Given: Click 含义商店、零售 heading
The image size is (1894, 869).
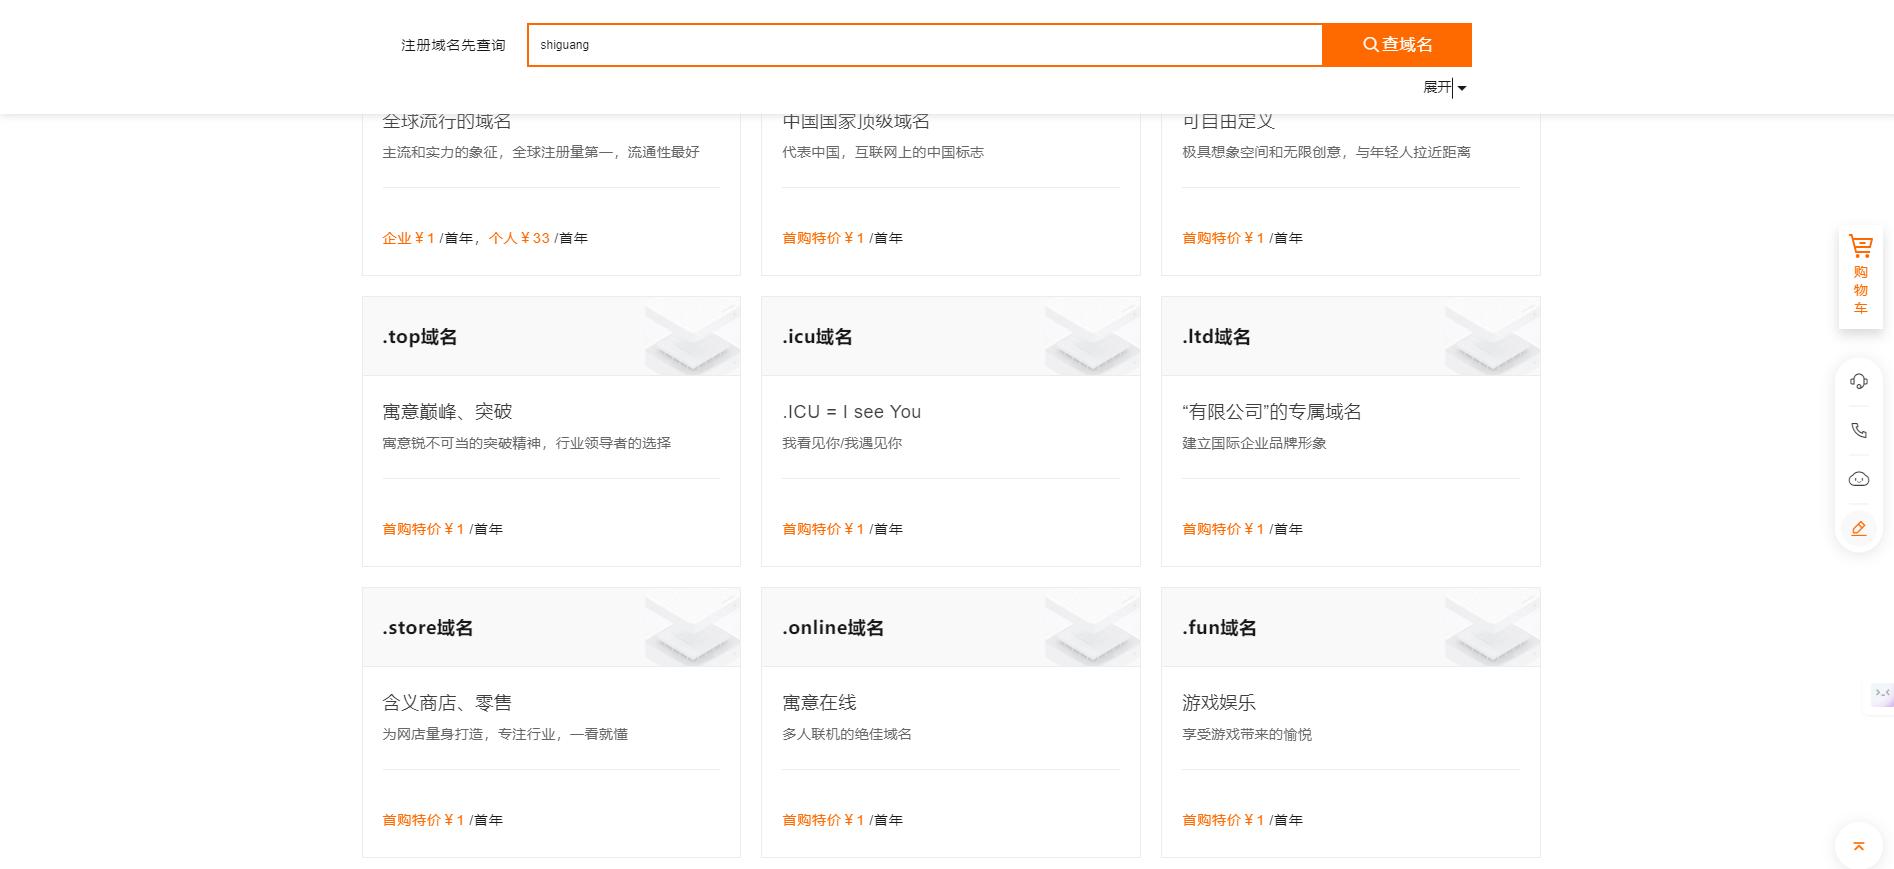Looking at the screenshot, I should (447, 703).
